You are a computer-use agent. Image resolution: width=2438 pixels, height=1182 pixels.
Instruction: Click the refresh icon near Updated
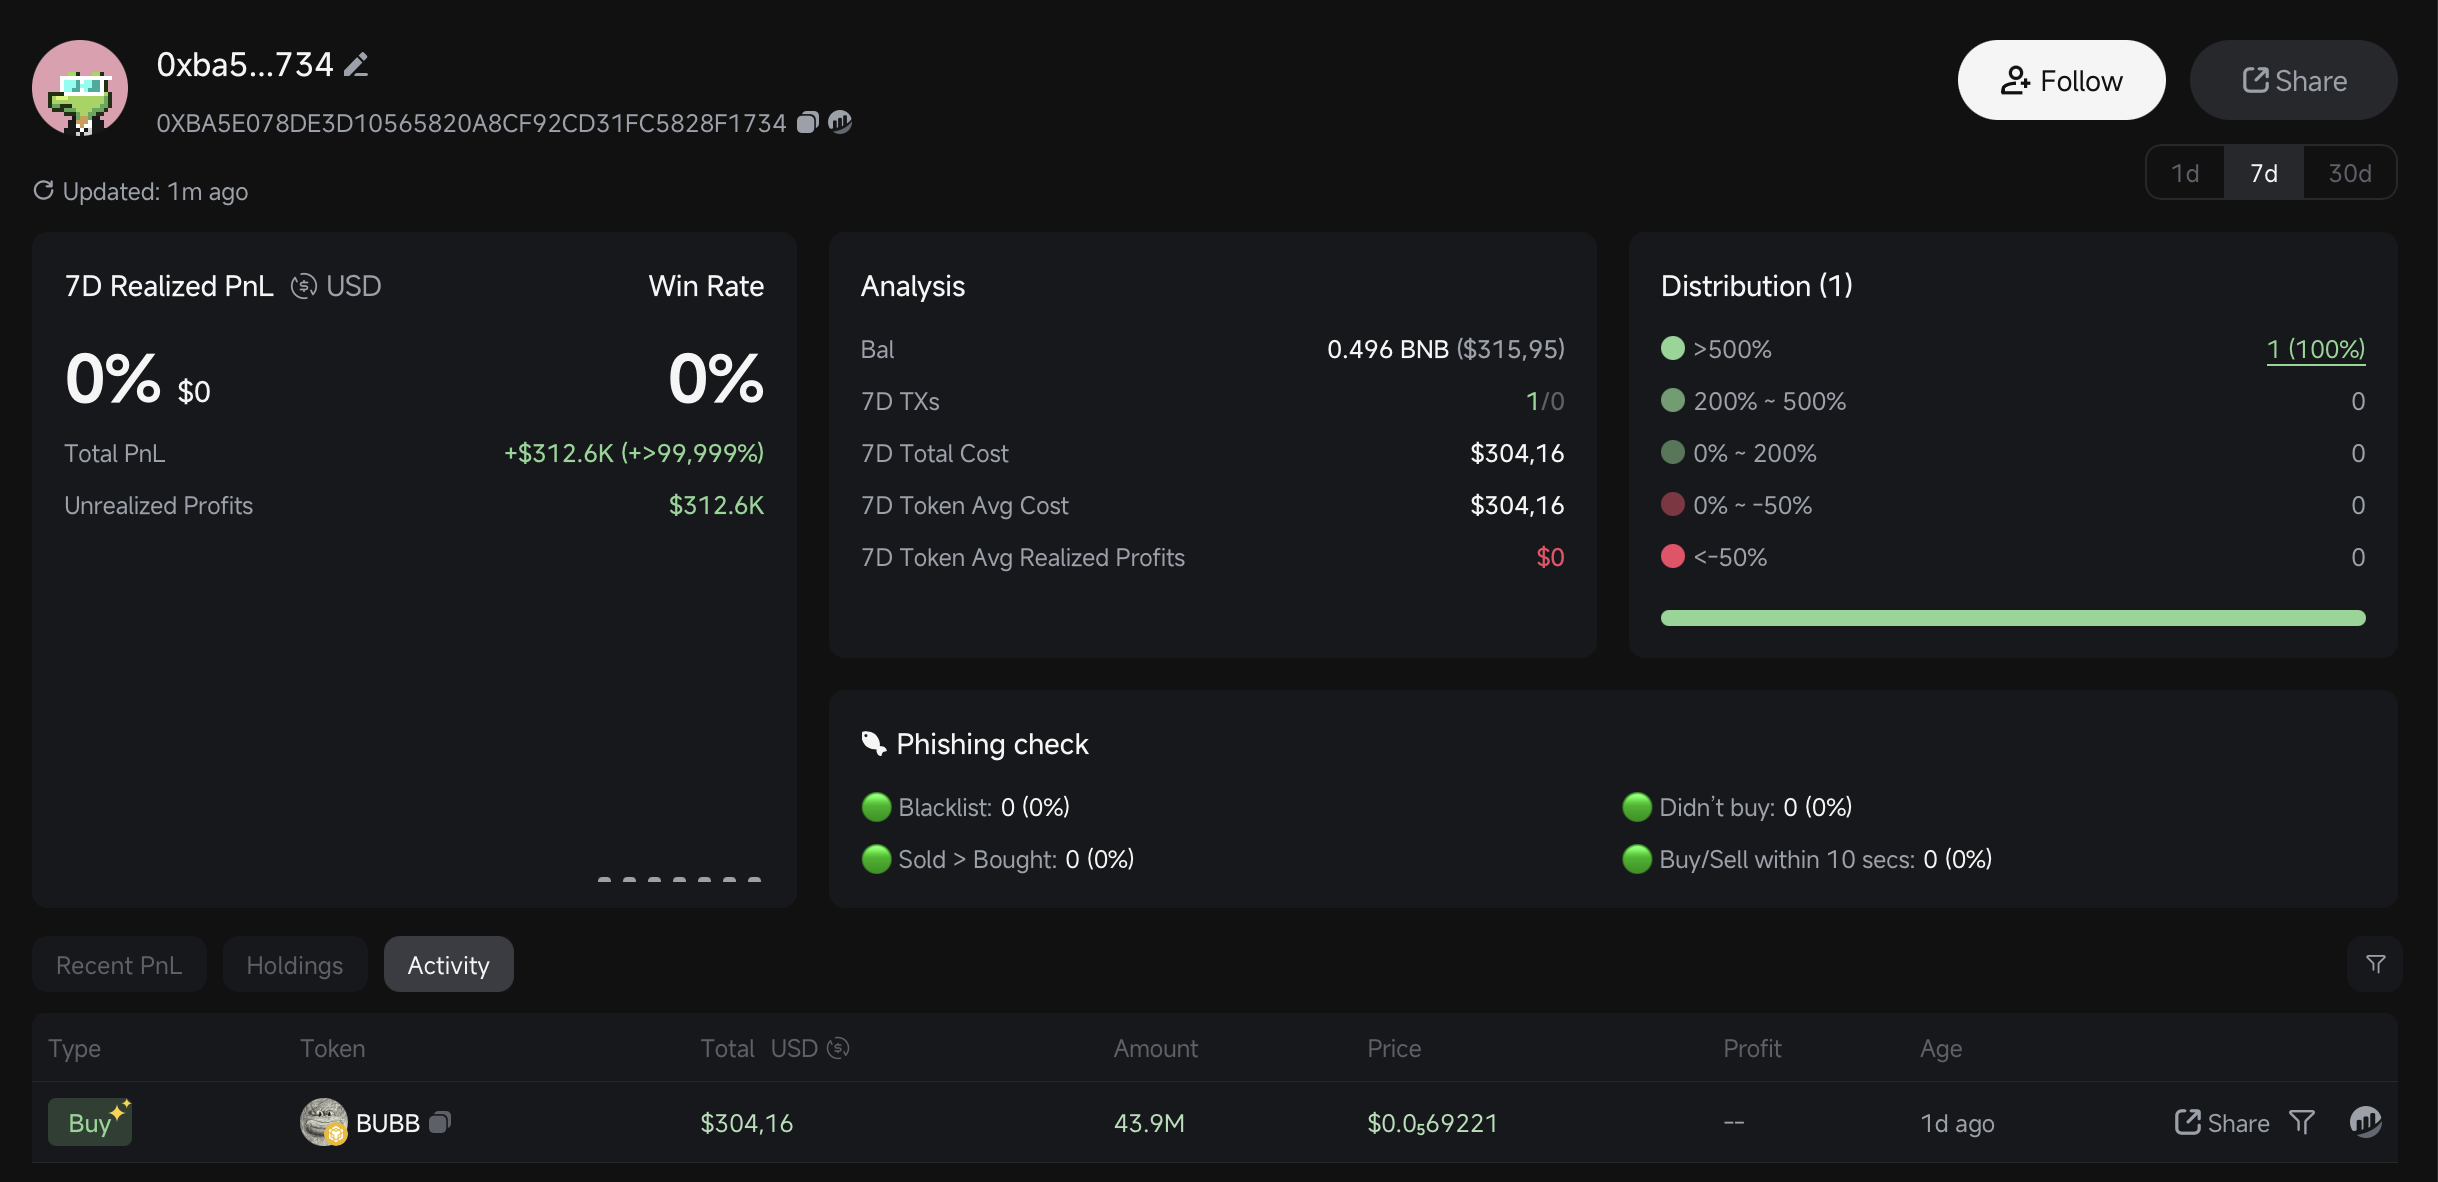point(43,190)
